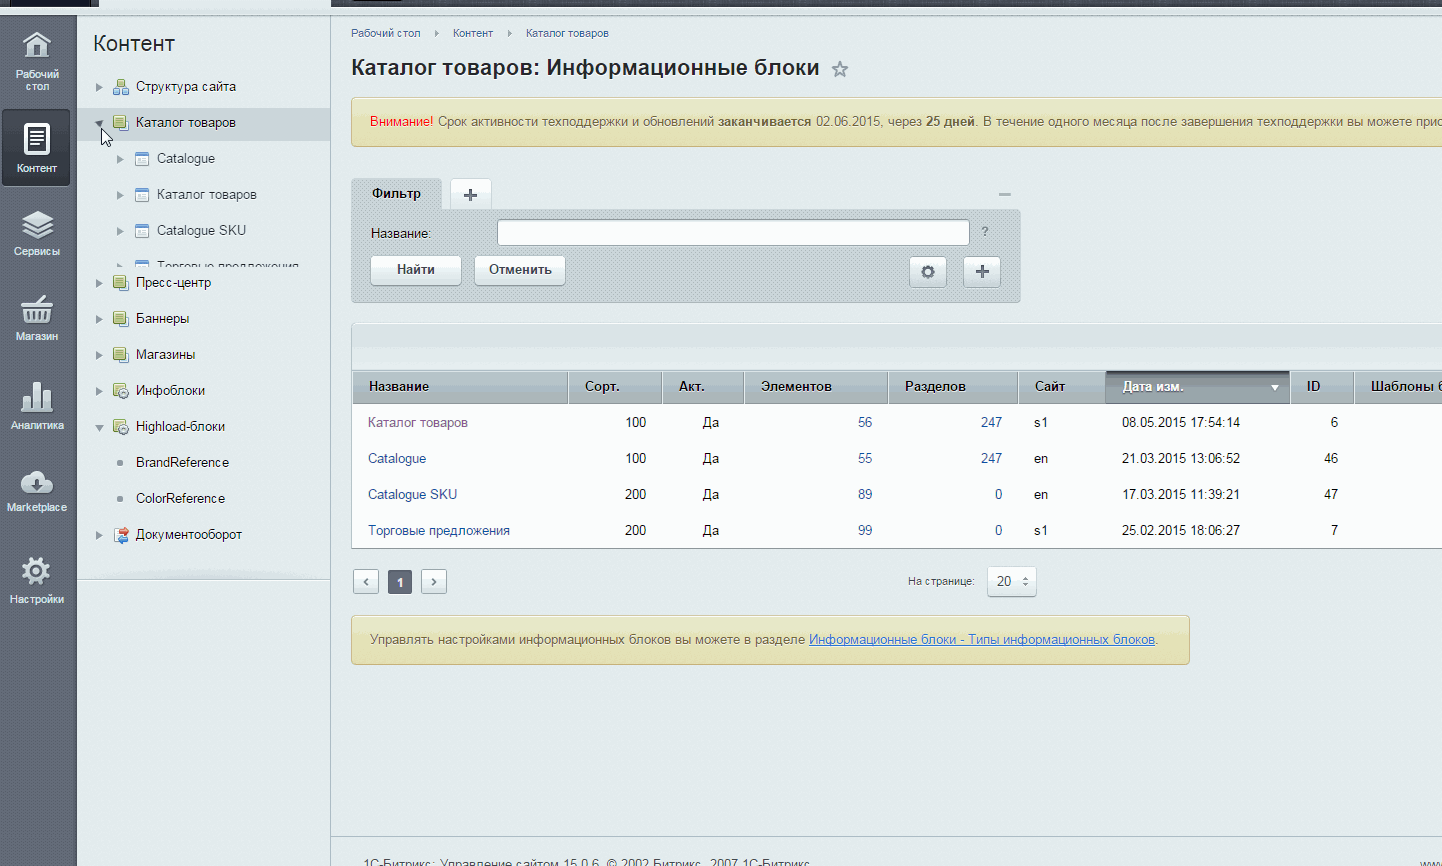Expand the Магазины tree node
1442x866 pixels.
click(x=99, y=355)
